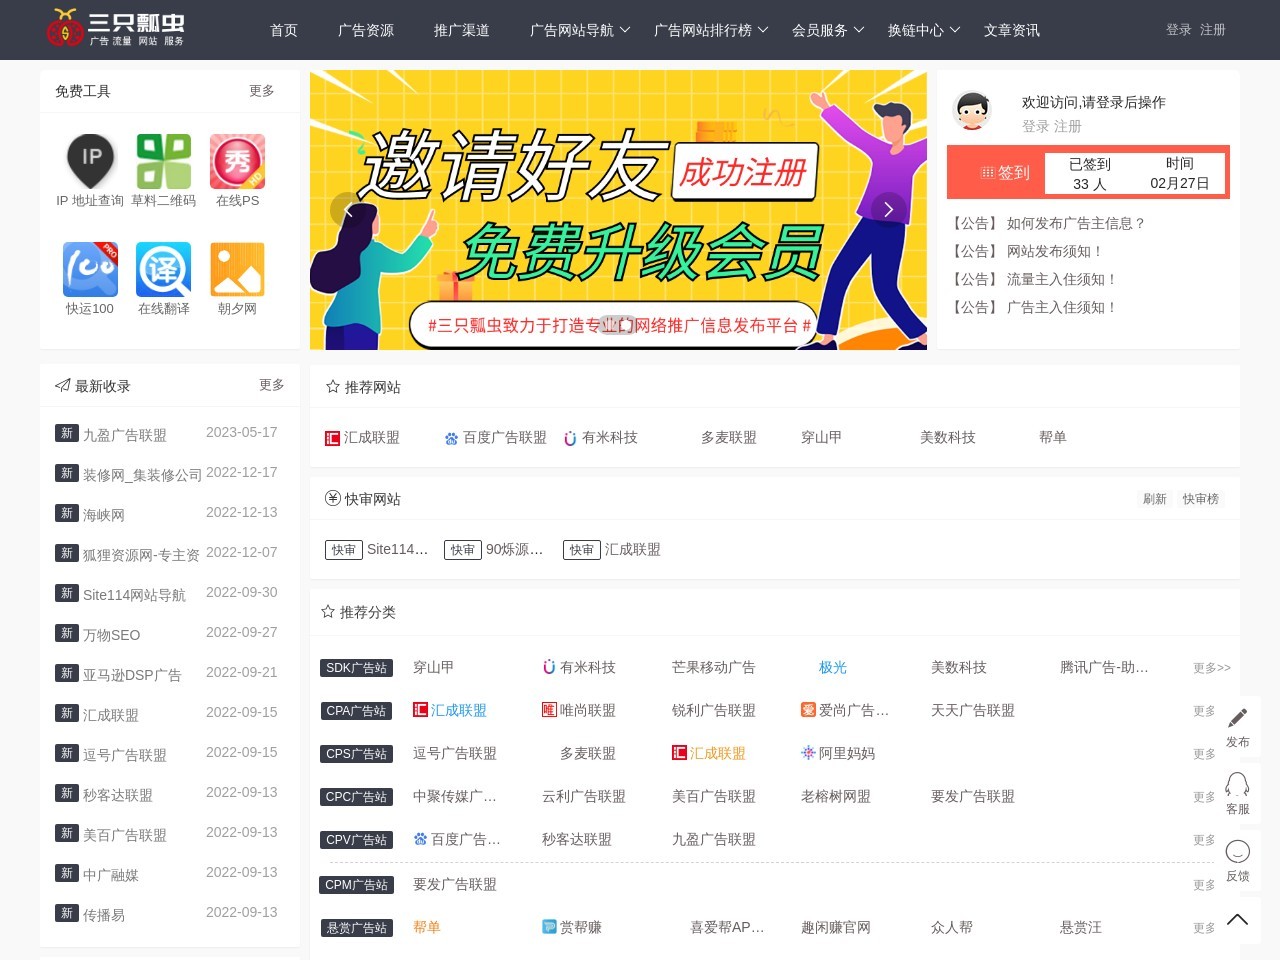Open the 草料二维码 QR code tool

tap(164, 162)
